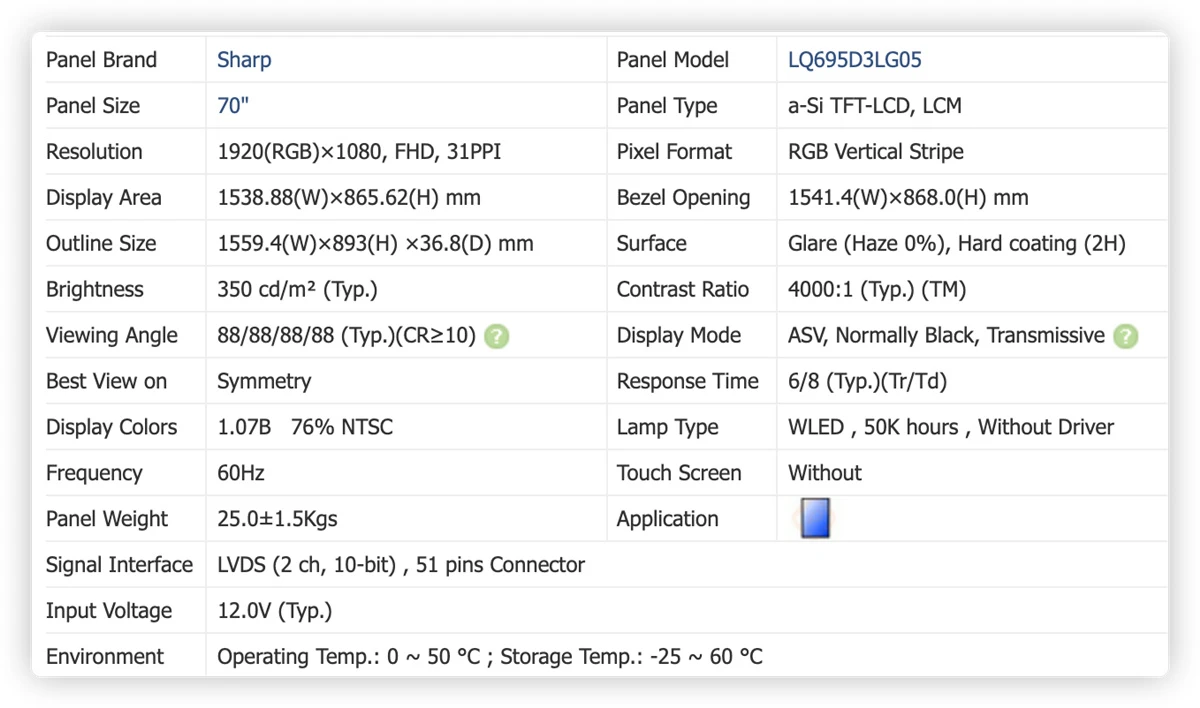Click the Display Mode help question-mark icon
The width and height of the screenshot is (1200, 708).
click(1126, 336)
